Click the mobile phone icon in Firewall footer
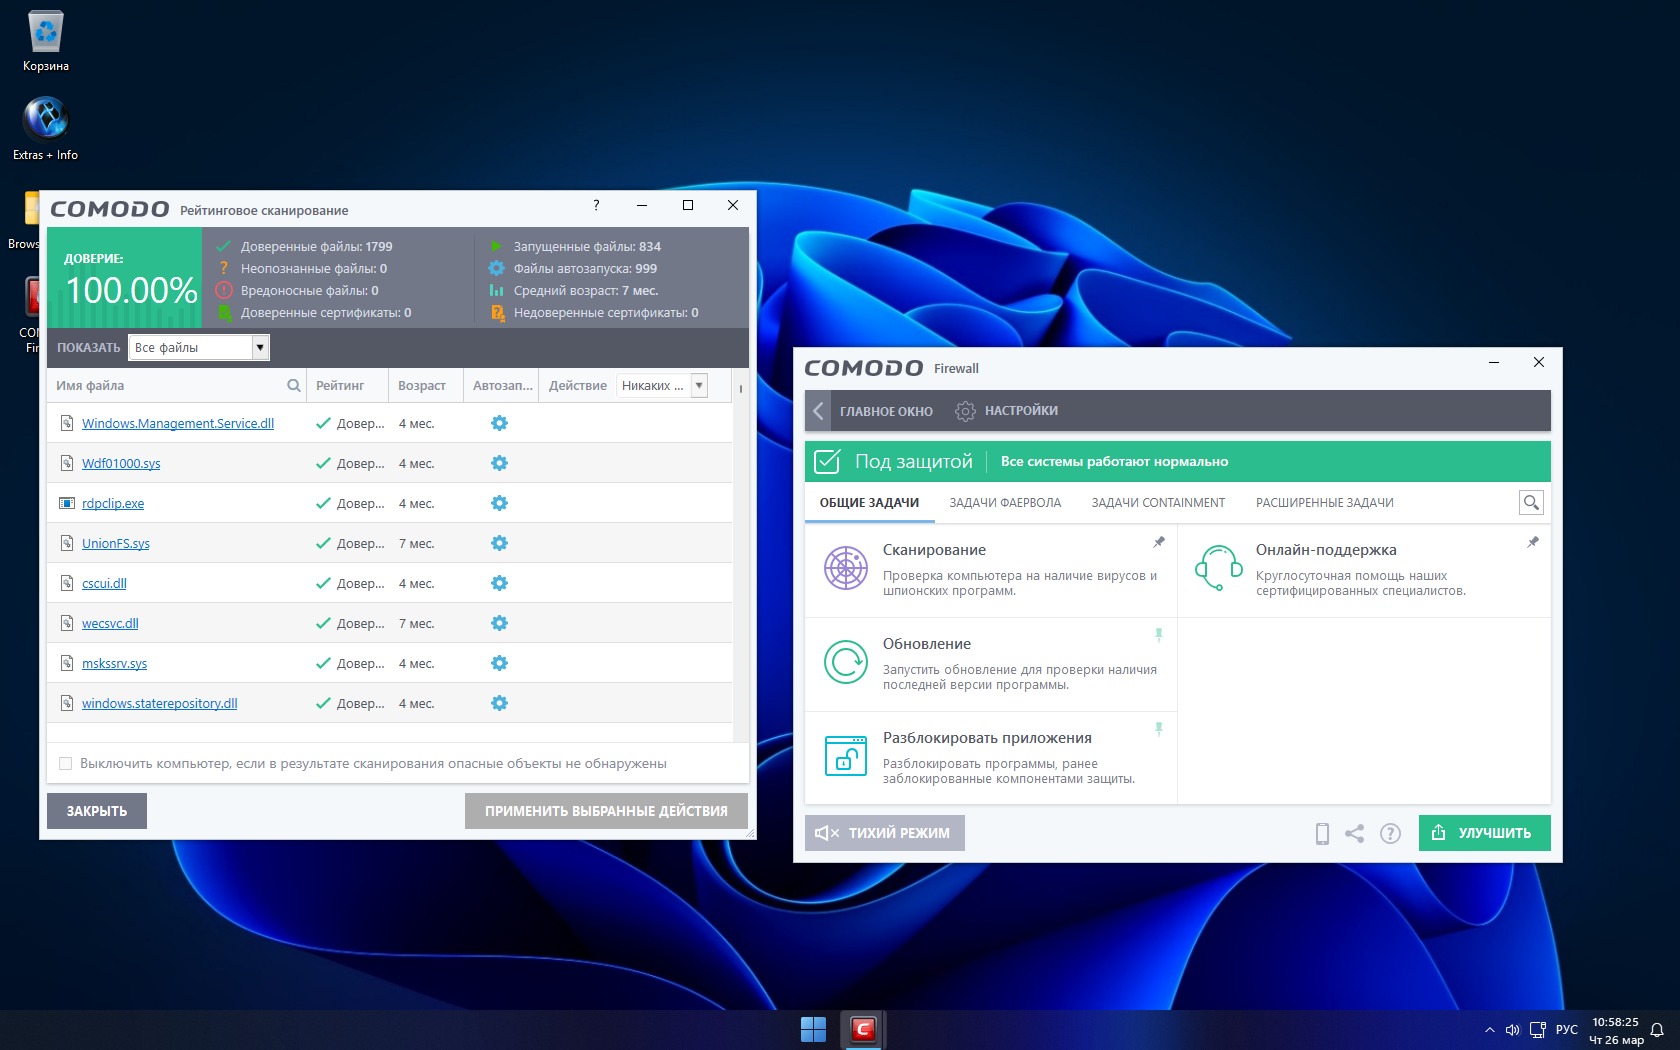Viewport: 1680px width, 1050px height. pos(1322,833)
